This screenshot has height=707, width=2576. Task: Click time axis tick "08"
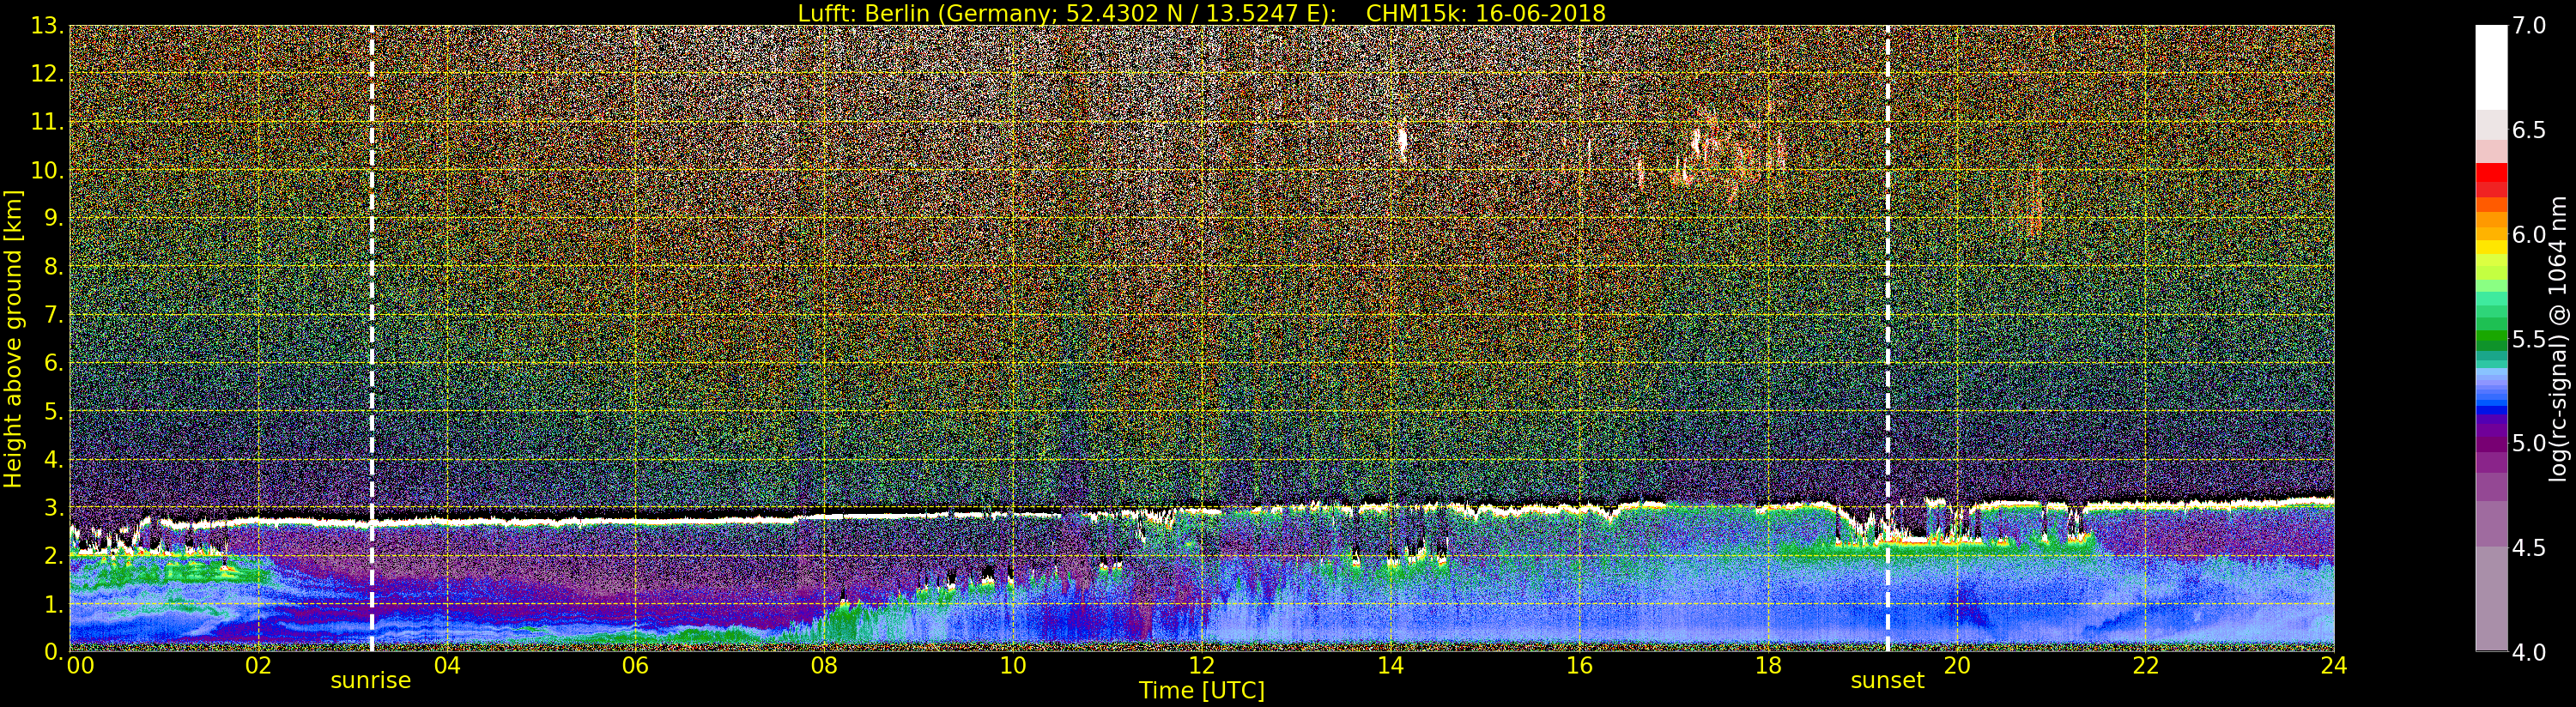824,665
